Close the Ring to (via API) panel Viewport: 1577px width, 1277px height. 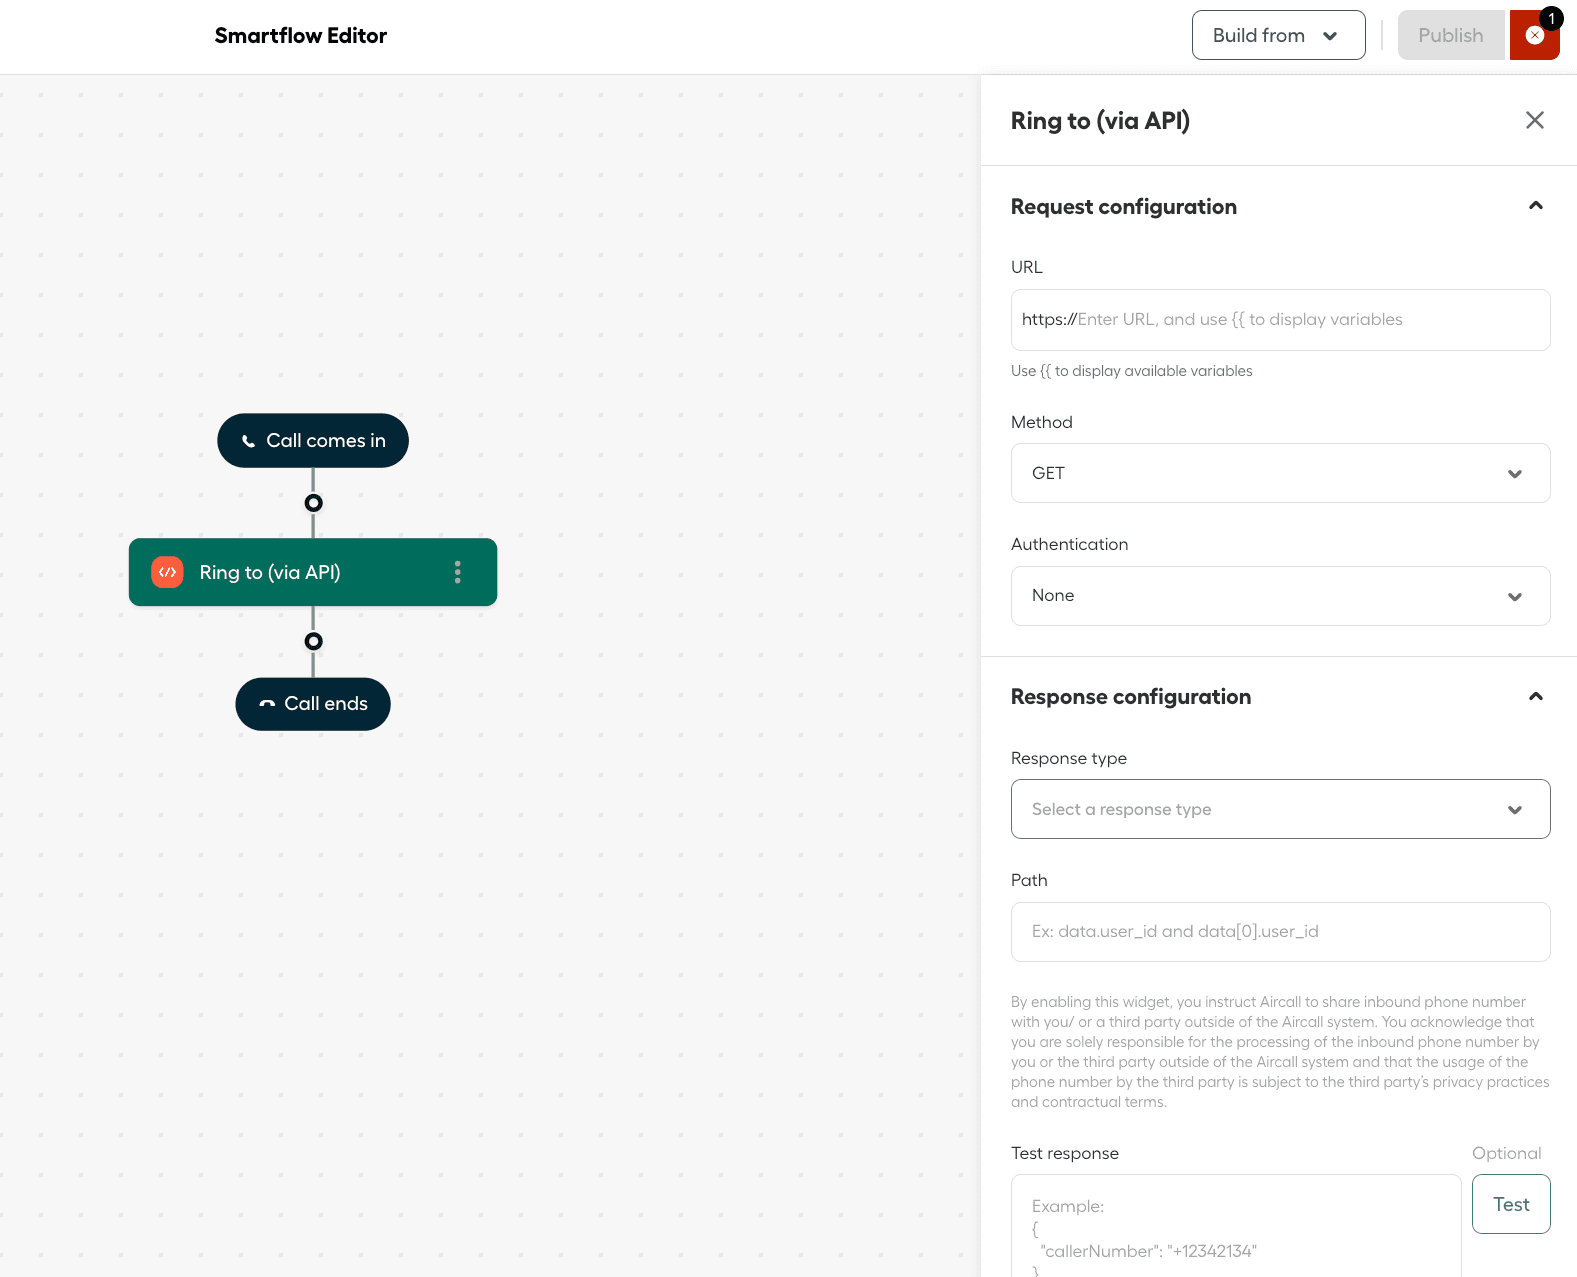coord(1534,121)
